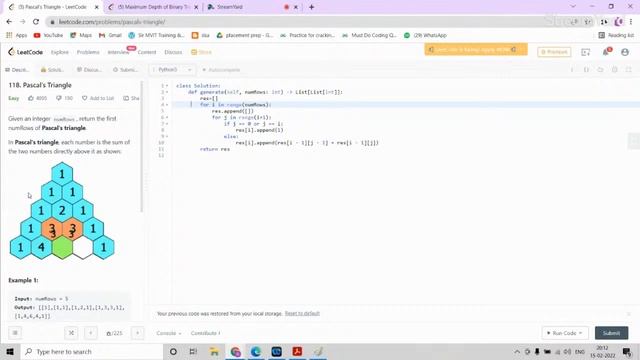
Task: Open the YouTube bookmark
Action: (x=49, y=36)
